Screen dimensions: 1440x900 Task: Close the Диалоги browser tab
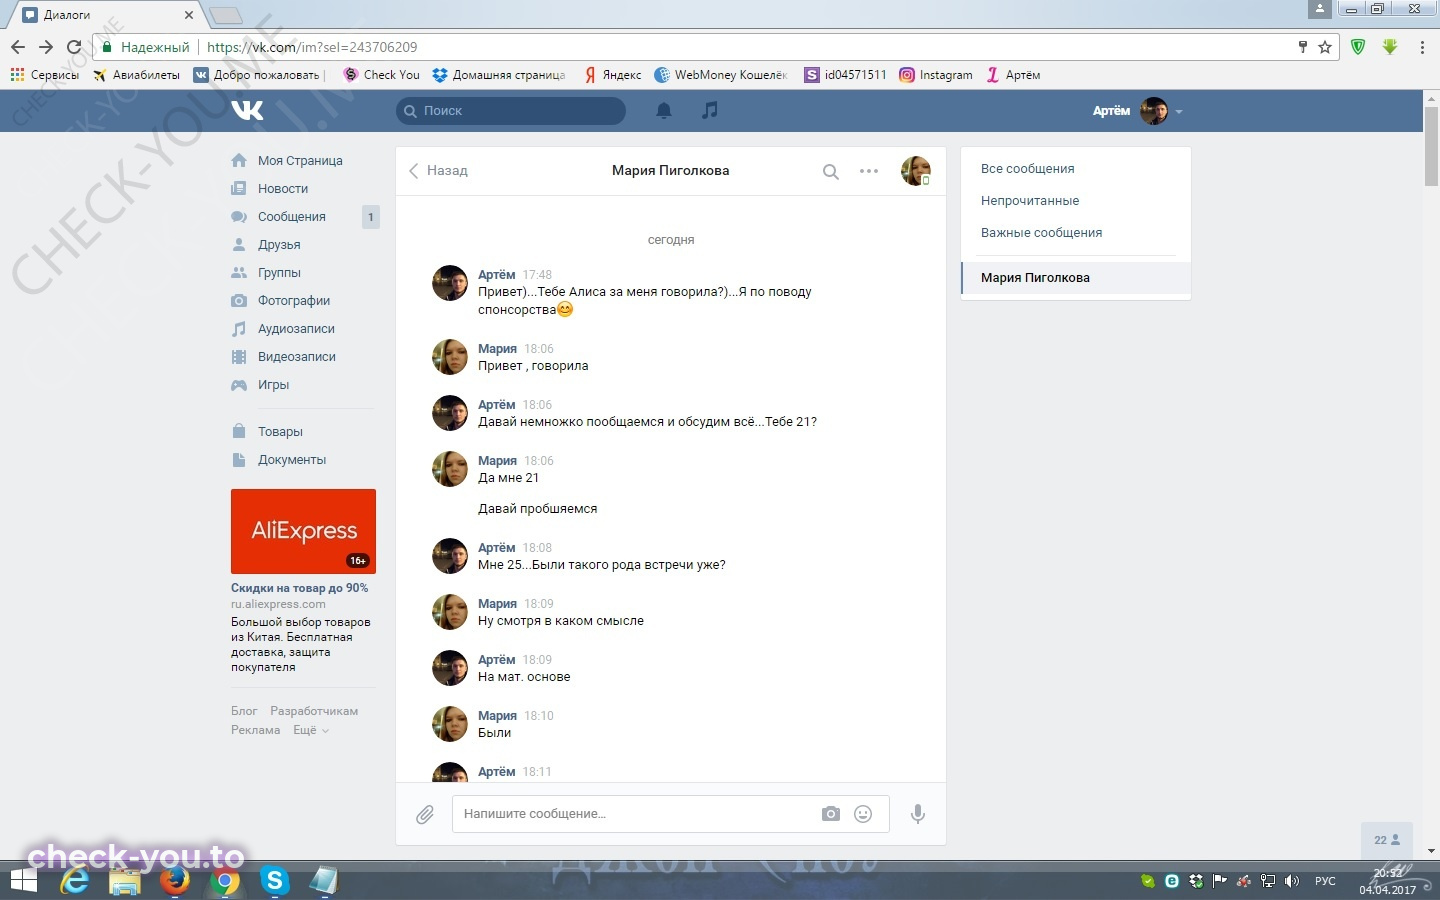tap(189, 15)
